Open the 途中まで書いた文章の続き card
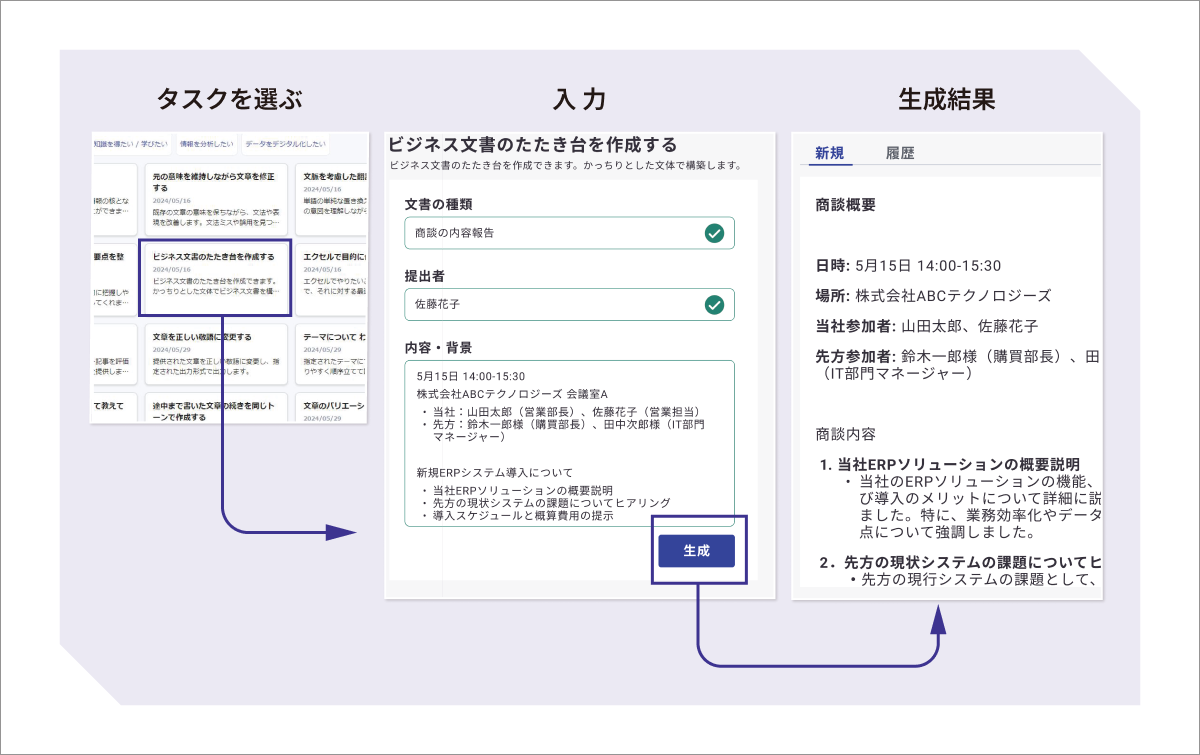Image resolution: width=1200 pixels, height=755 pixels. tap(216, 408)
